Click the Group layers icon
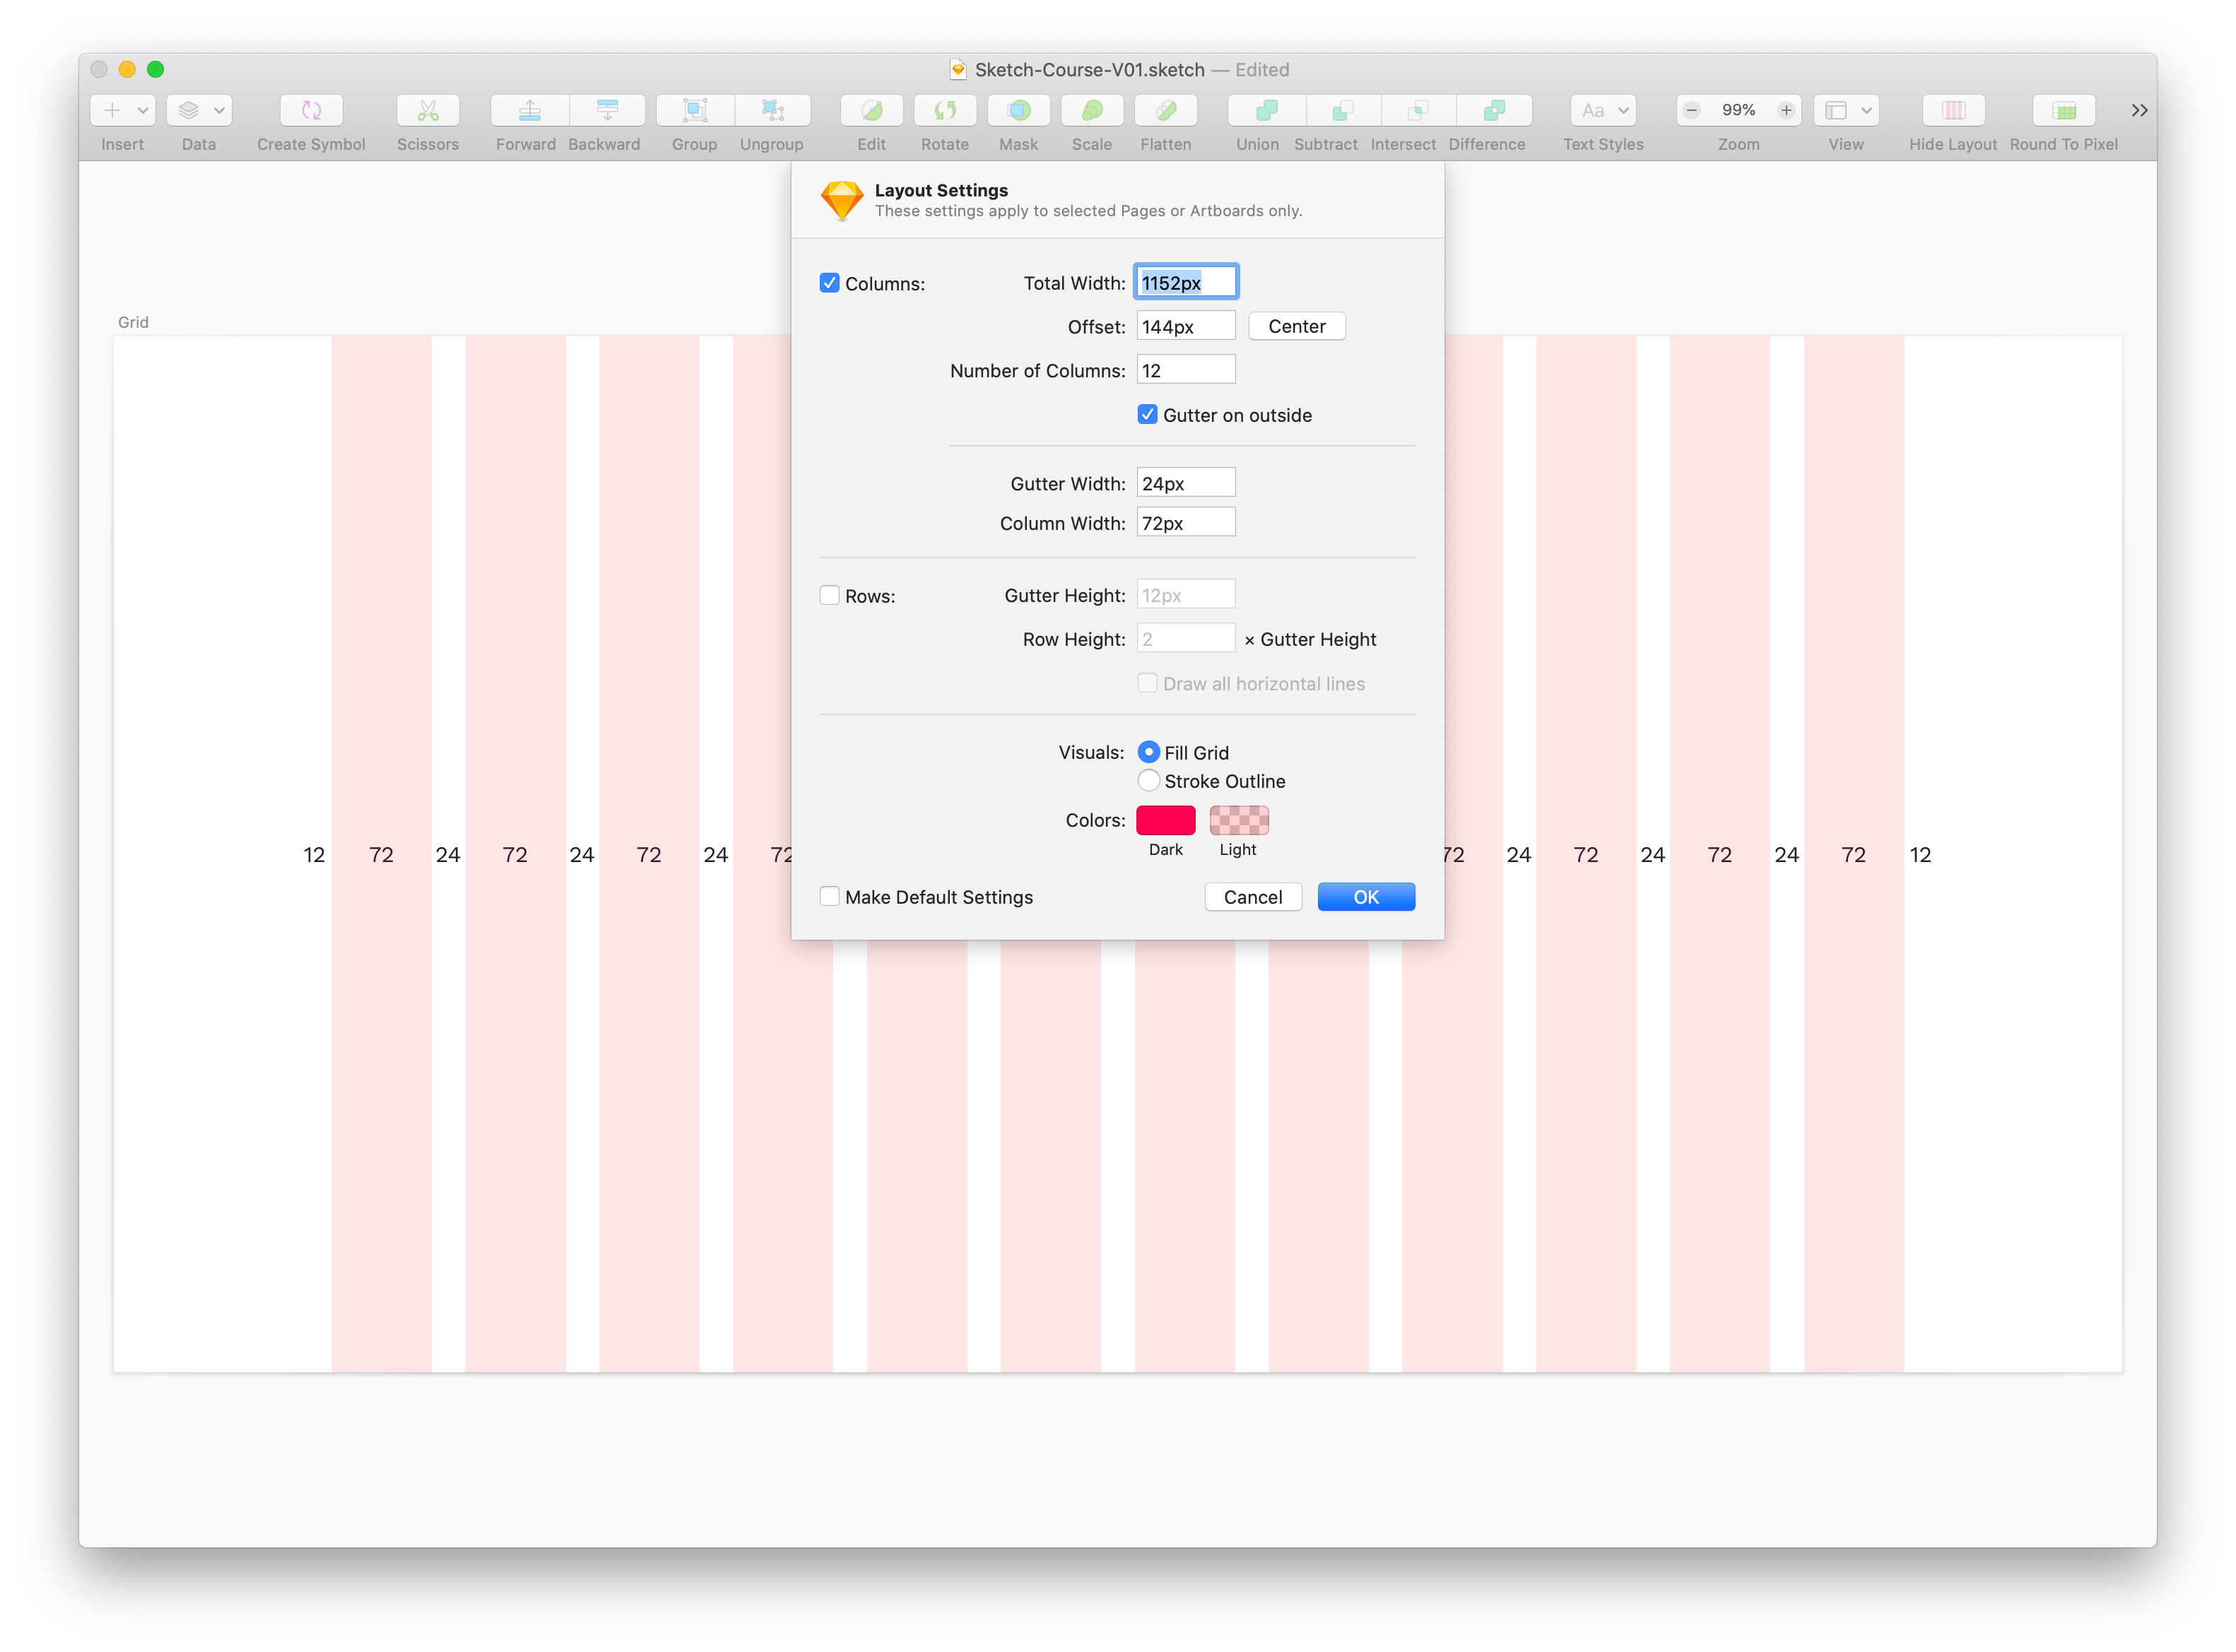The width and height of the screenshot is (2236, 1652). [x=694, y=110]
